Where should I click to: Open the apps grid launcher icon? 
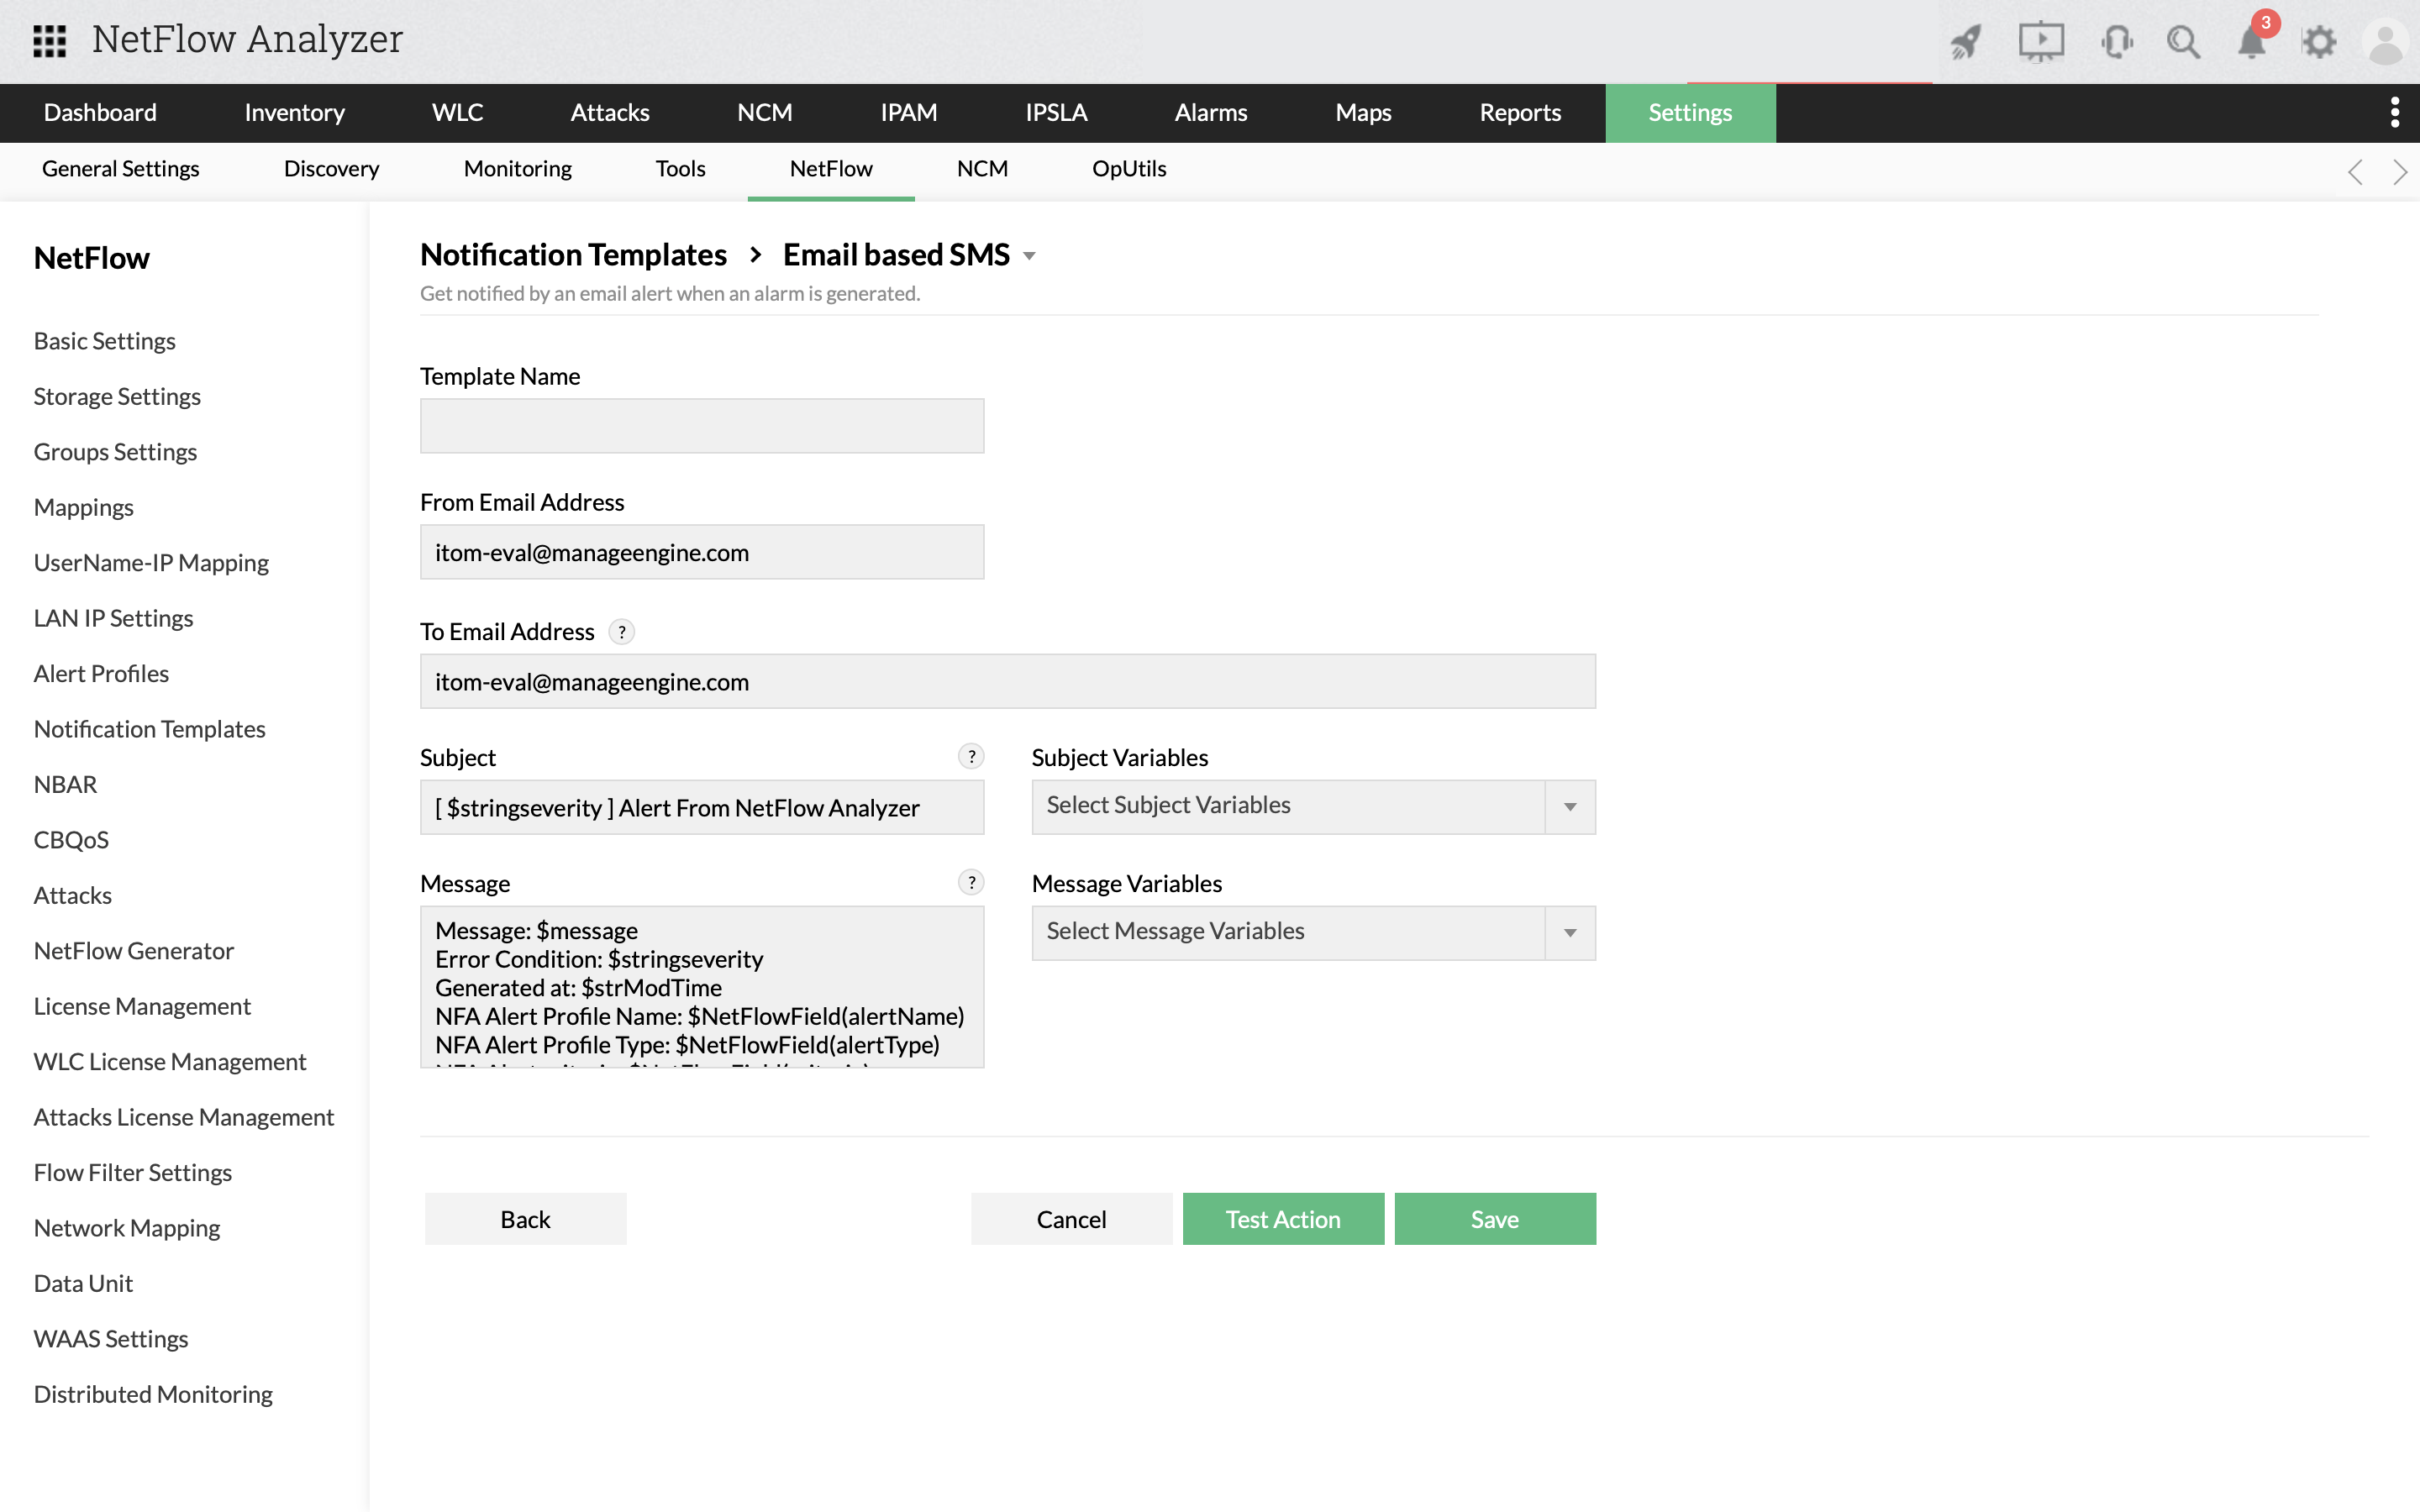tap(49, 41)
